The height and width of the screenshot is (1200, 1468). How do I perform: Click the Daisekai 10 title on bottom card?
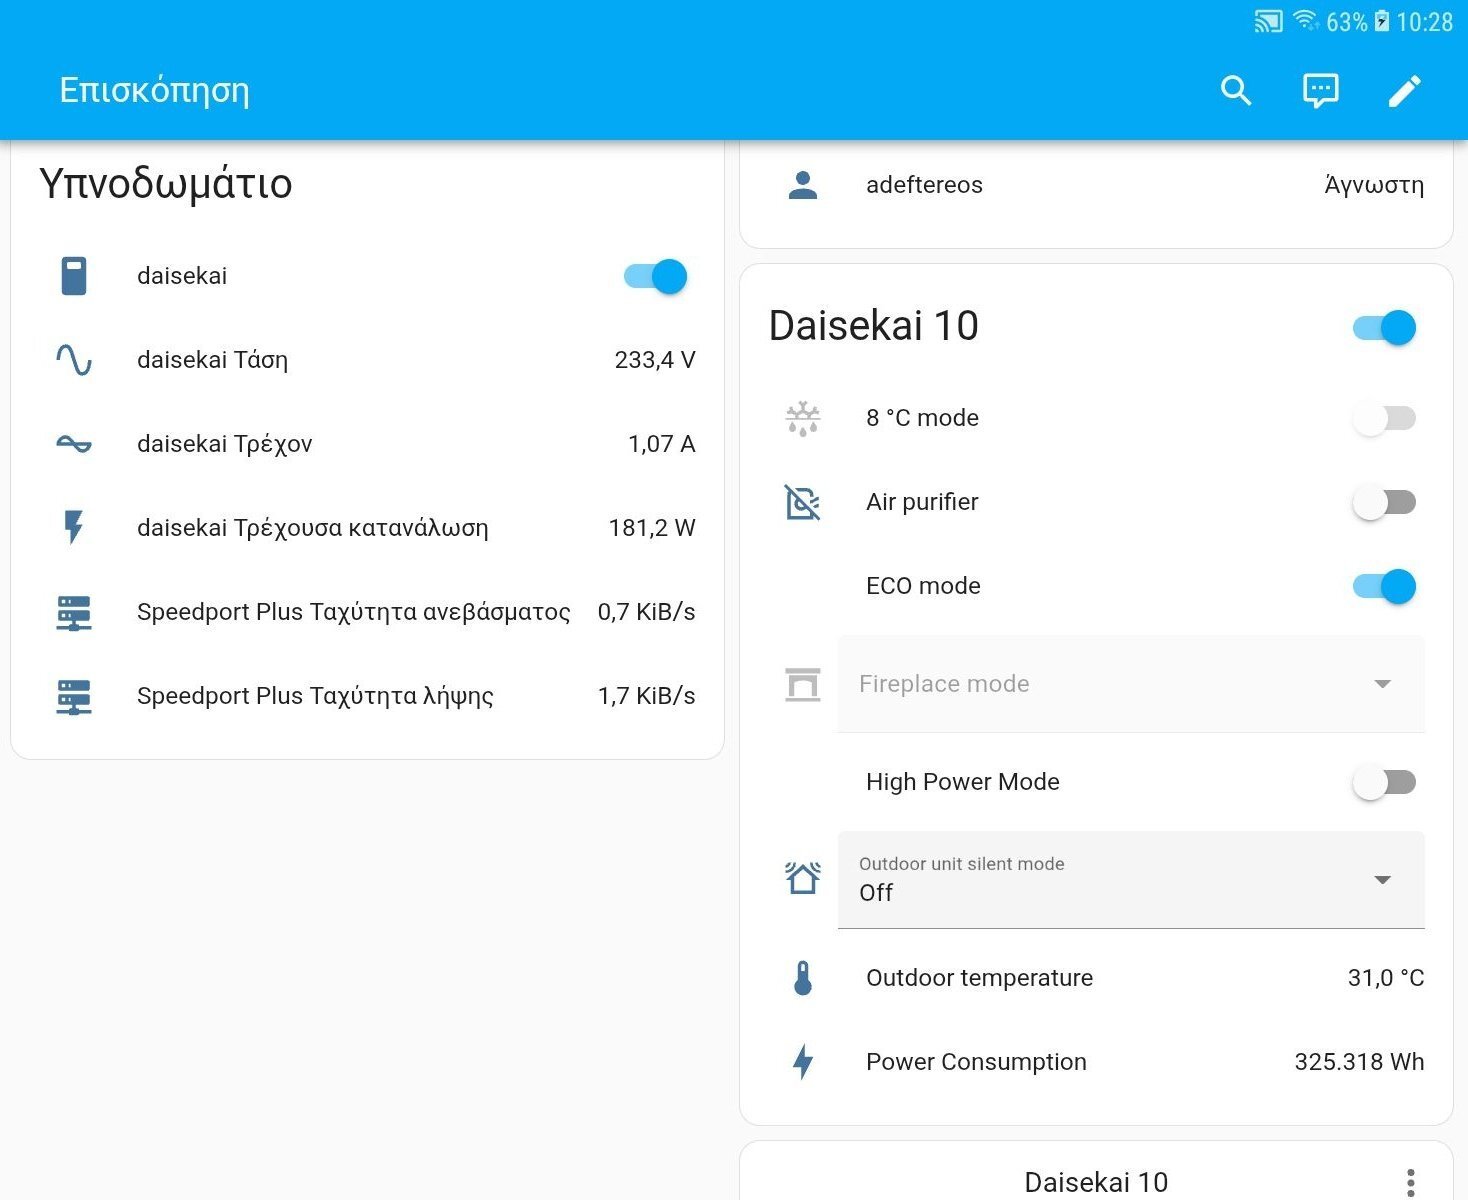(x=1096, y=1182)
